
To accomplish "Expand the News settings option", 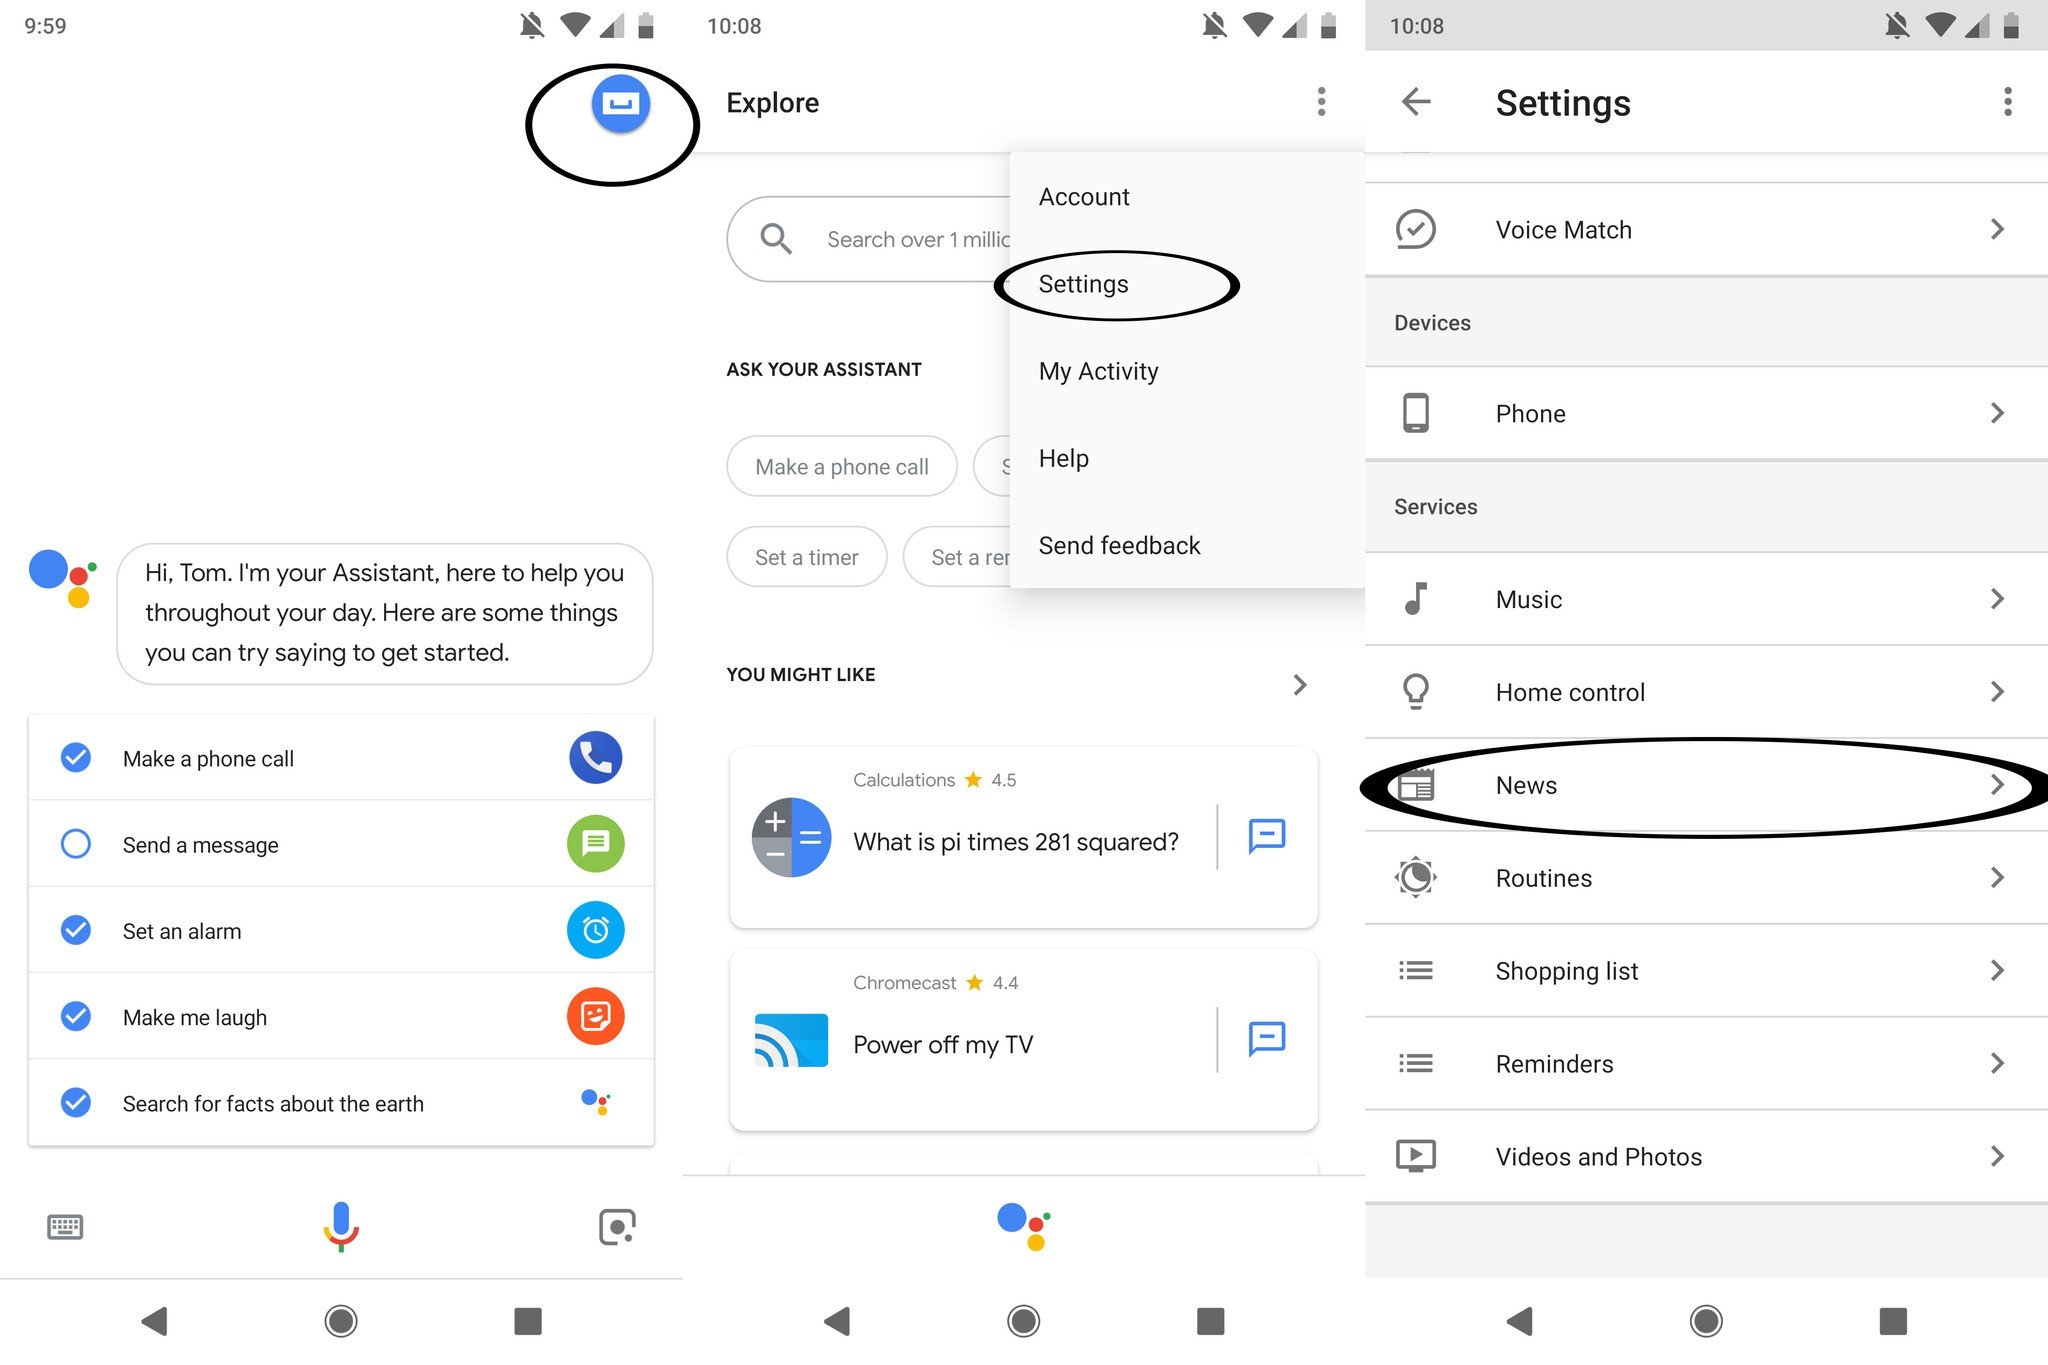I will (1704, 785).
